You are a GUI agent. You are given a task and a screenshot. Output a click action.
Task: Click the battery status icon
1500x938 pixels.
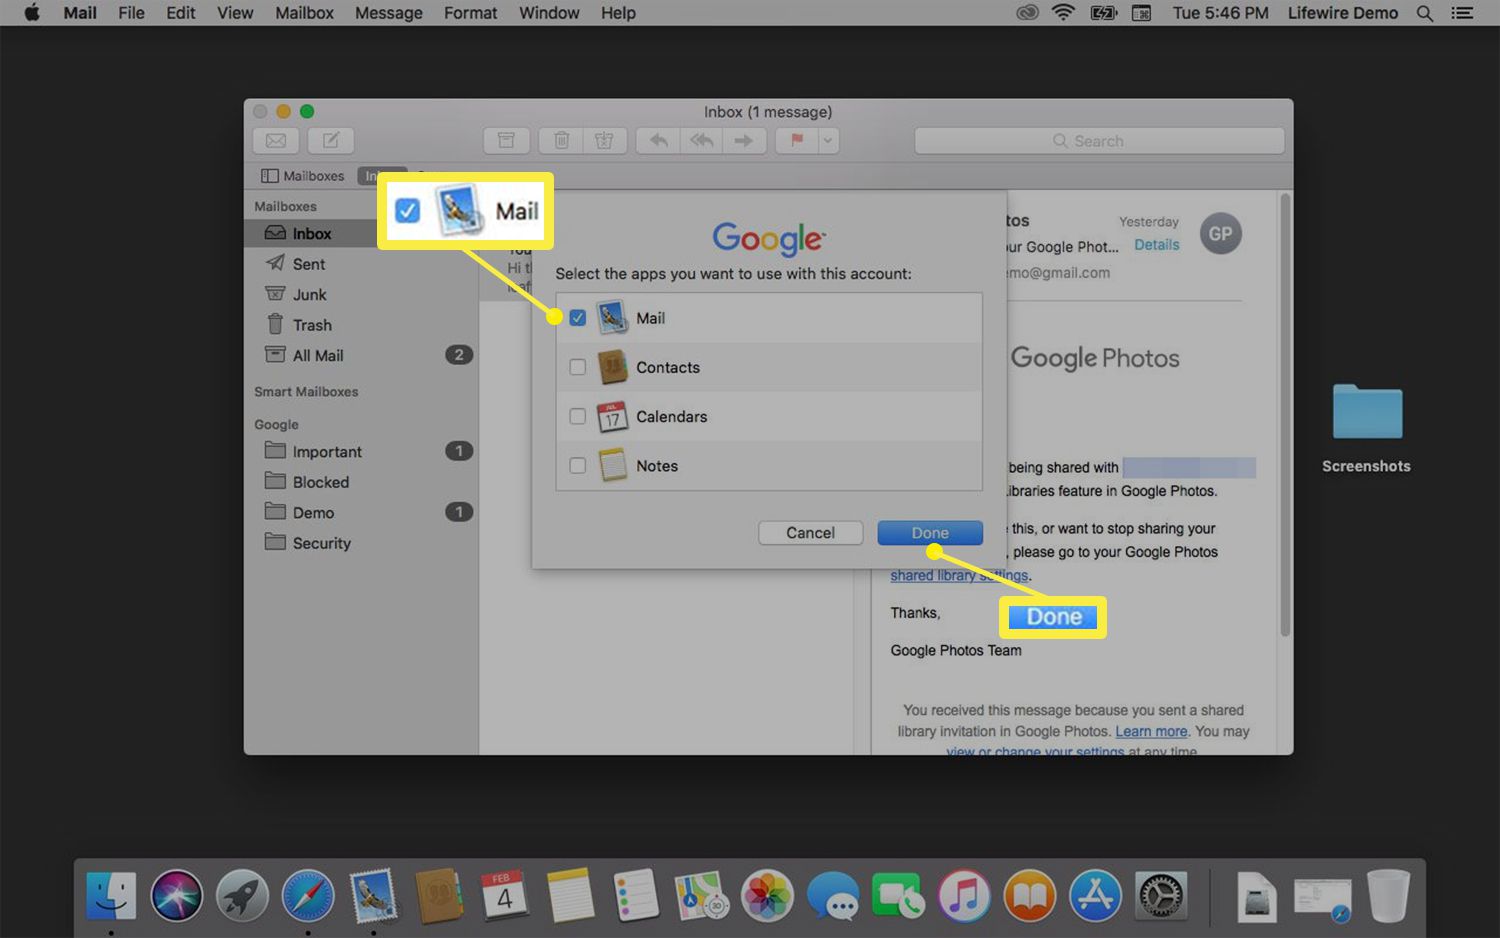(1103, 13)
